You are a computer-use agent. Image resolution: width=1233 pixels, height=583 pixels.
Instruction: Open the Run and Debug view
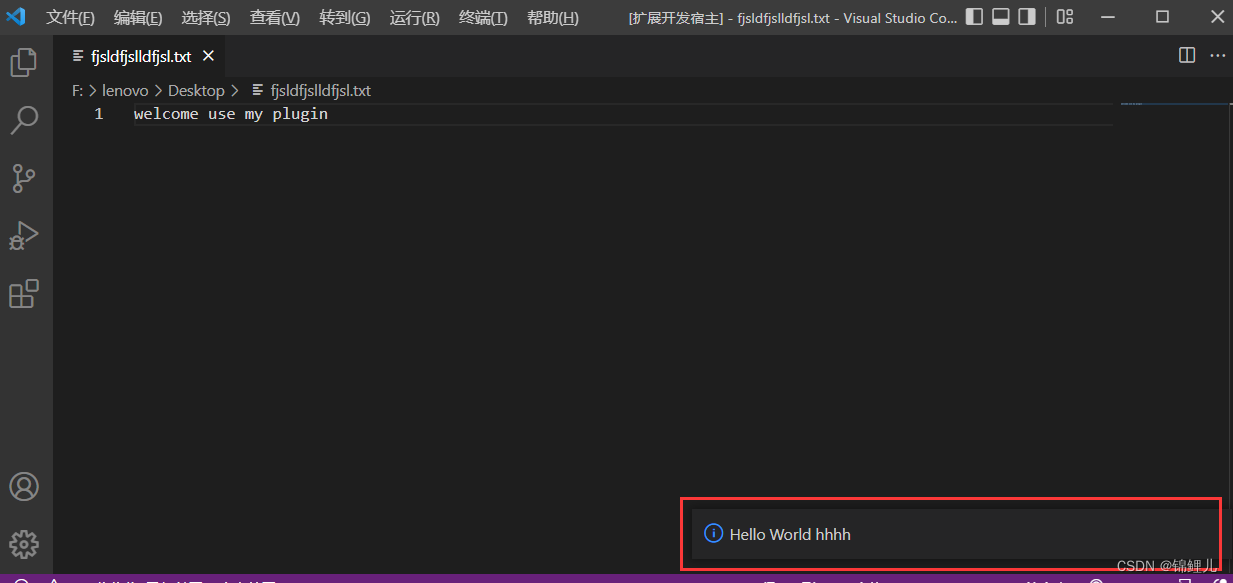tap(23, 236)
